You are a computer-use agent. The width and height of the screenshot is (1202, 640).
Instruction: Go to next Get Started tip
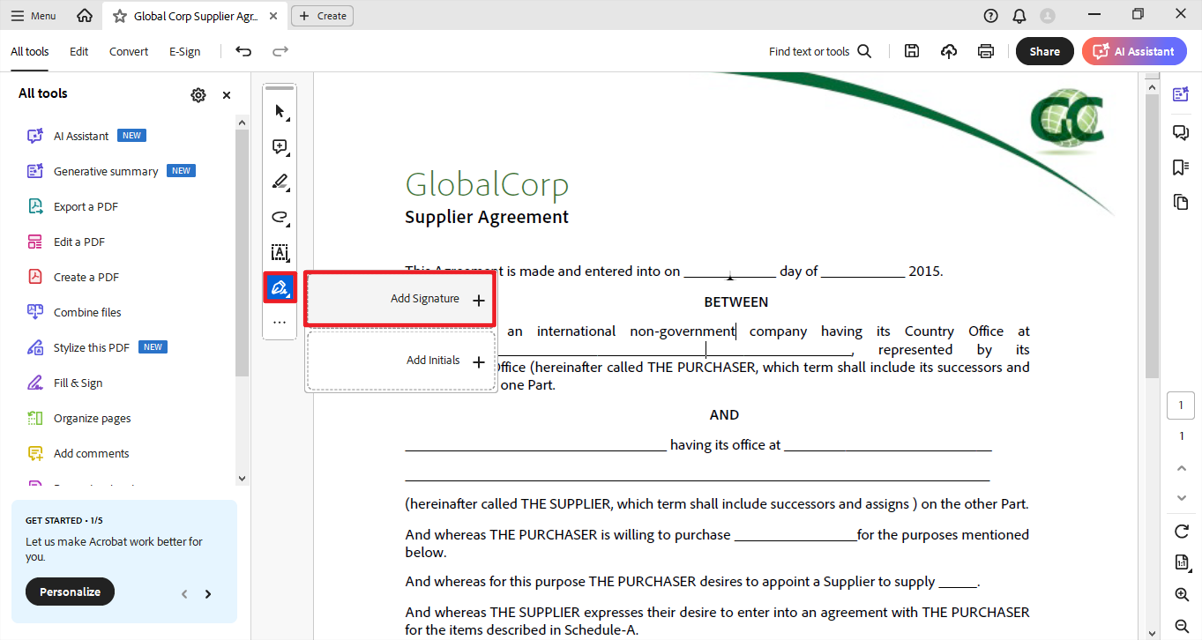pos(208,594)
